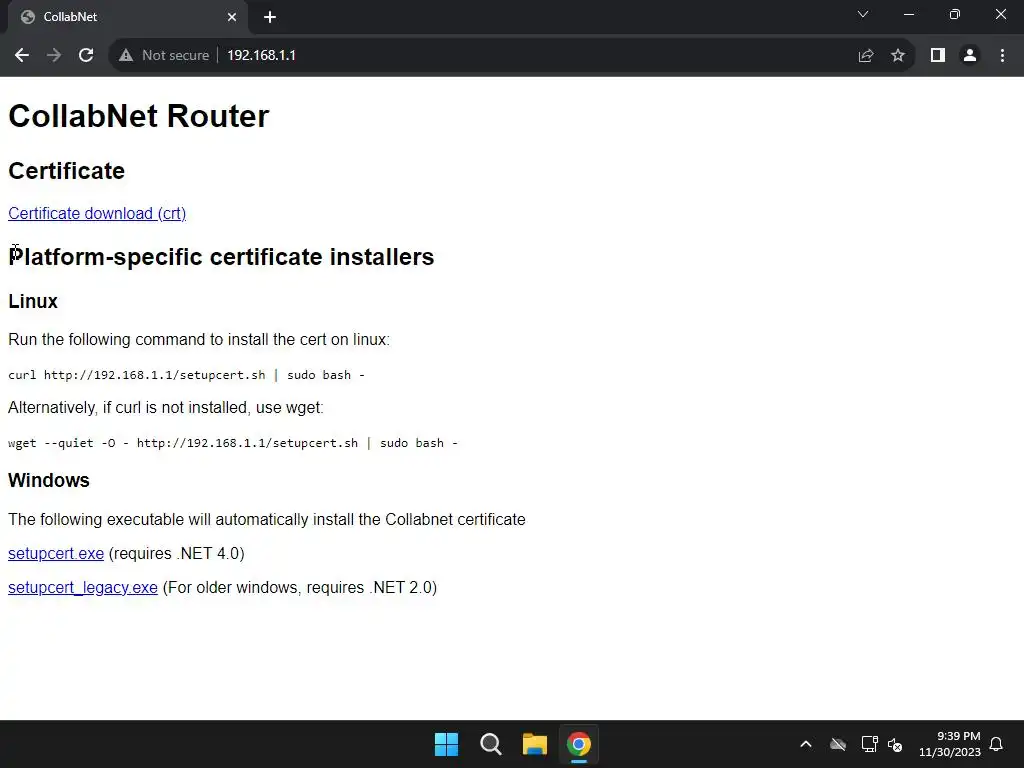Open the Chrome side panel
Viewport: 1024px width, 768px height.
coord(938,56)
